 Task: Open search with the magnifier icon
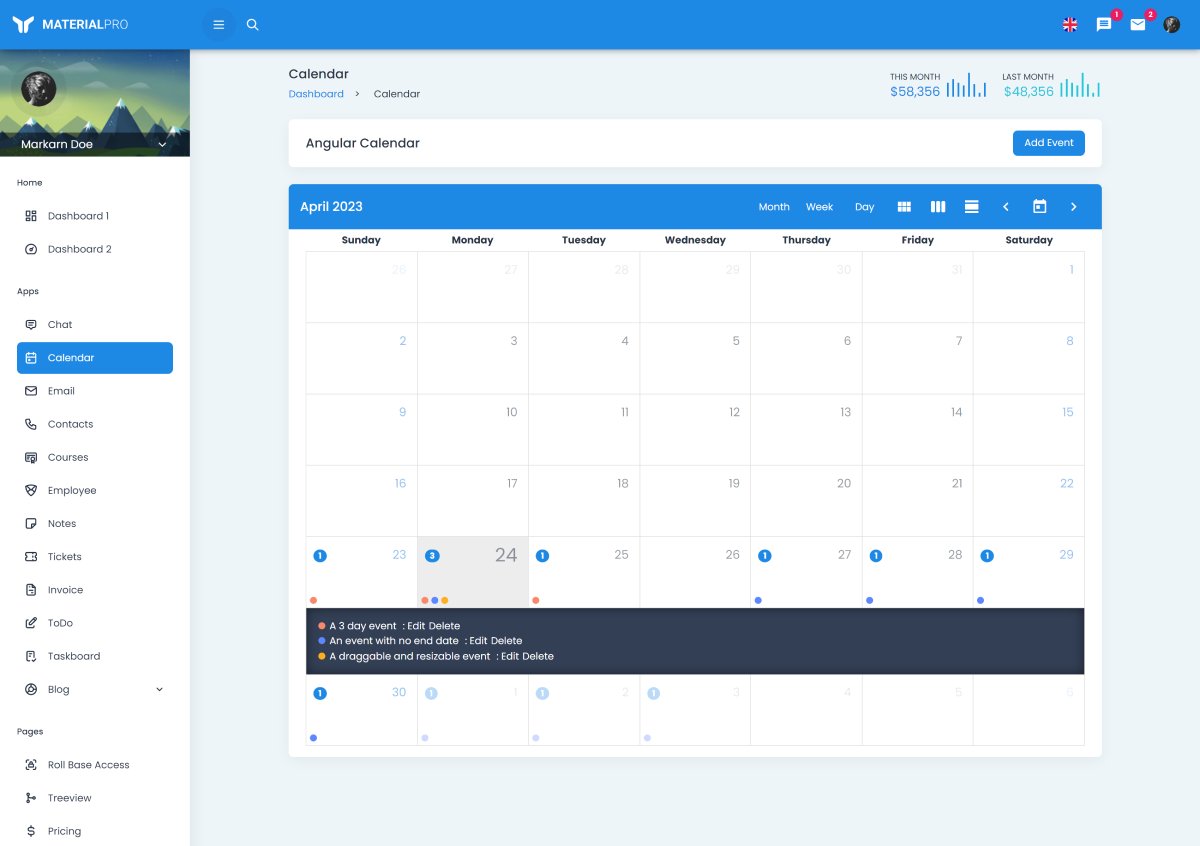pyautogui.click(x=252, y=24)
